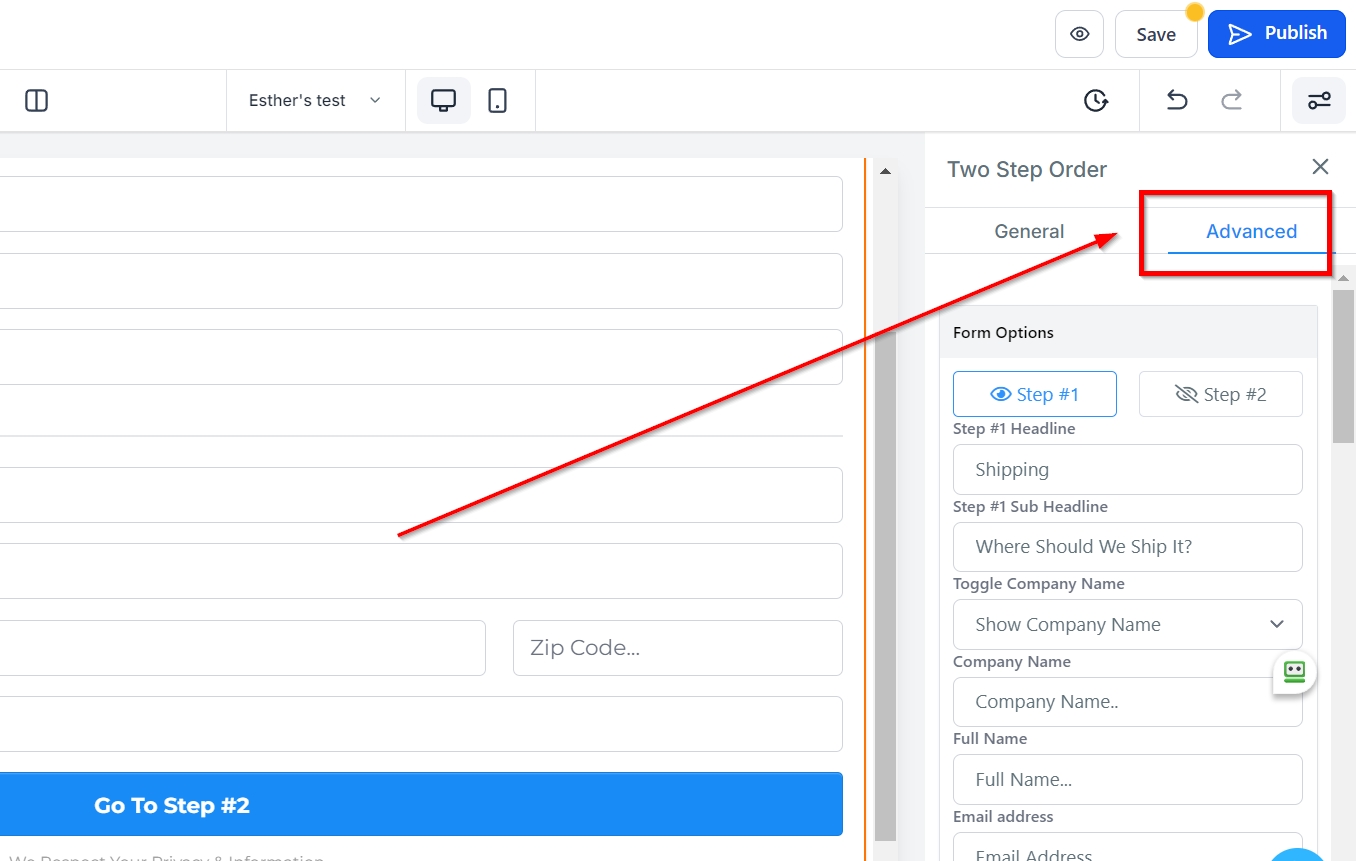Viewport: 1356px width, 861px height.
Task: Toggle Step #2 visibility button
Action: (x=1220, y=394)
